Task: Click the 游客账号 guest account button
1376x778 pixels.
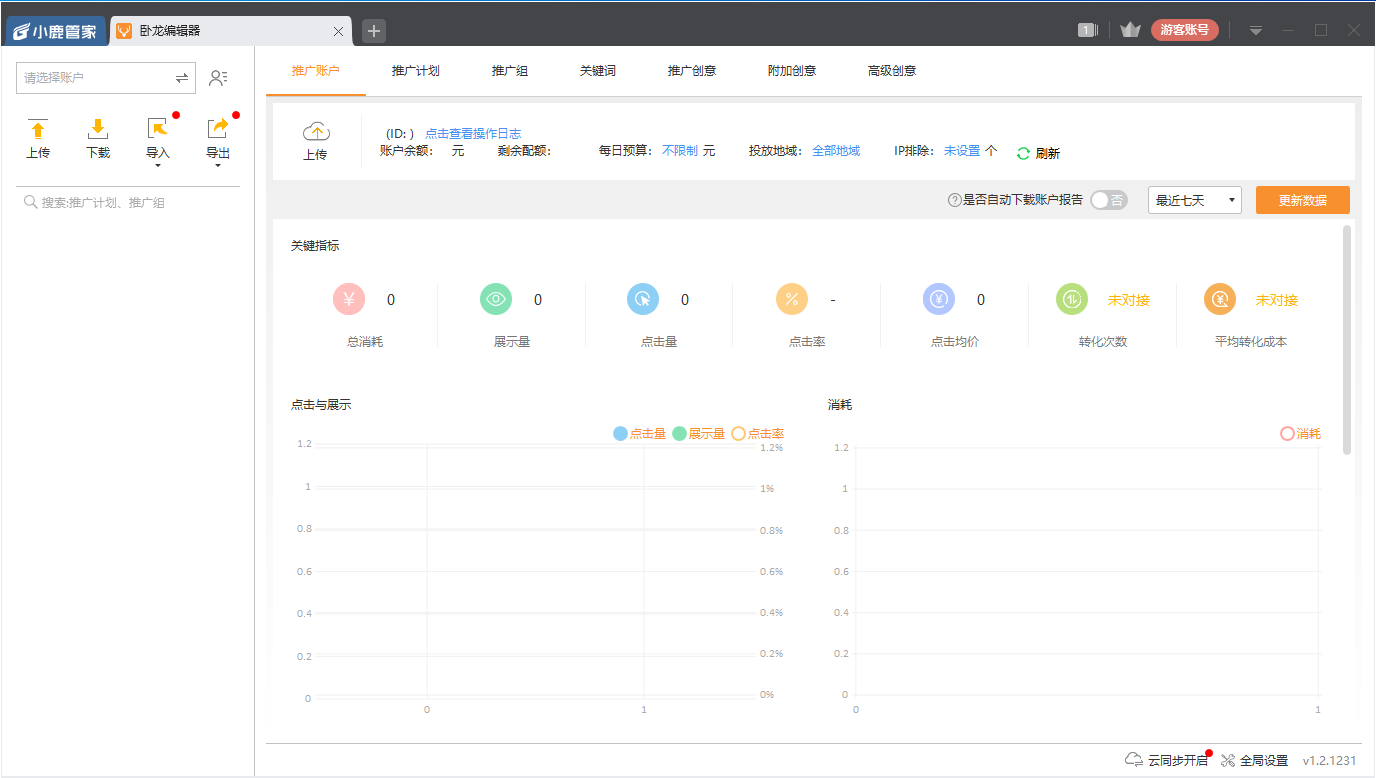Action: pos(1185,30)
